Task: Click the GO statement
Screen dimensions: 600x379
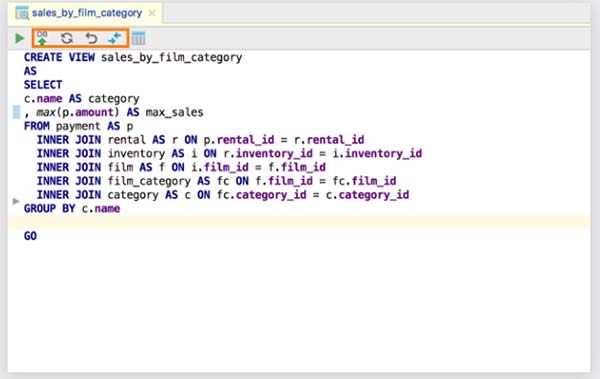Action: (x=31, y=236)
